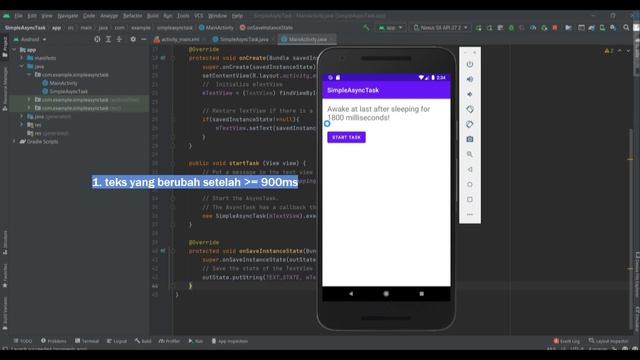Collapse the app module tree node

[14, 50]
